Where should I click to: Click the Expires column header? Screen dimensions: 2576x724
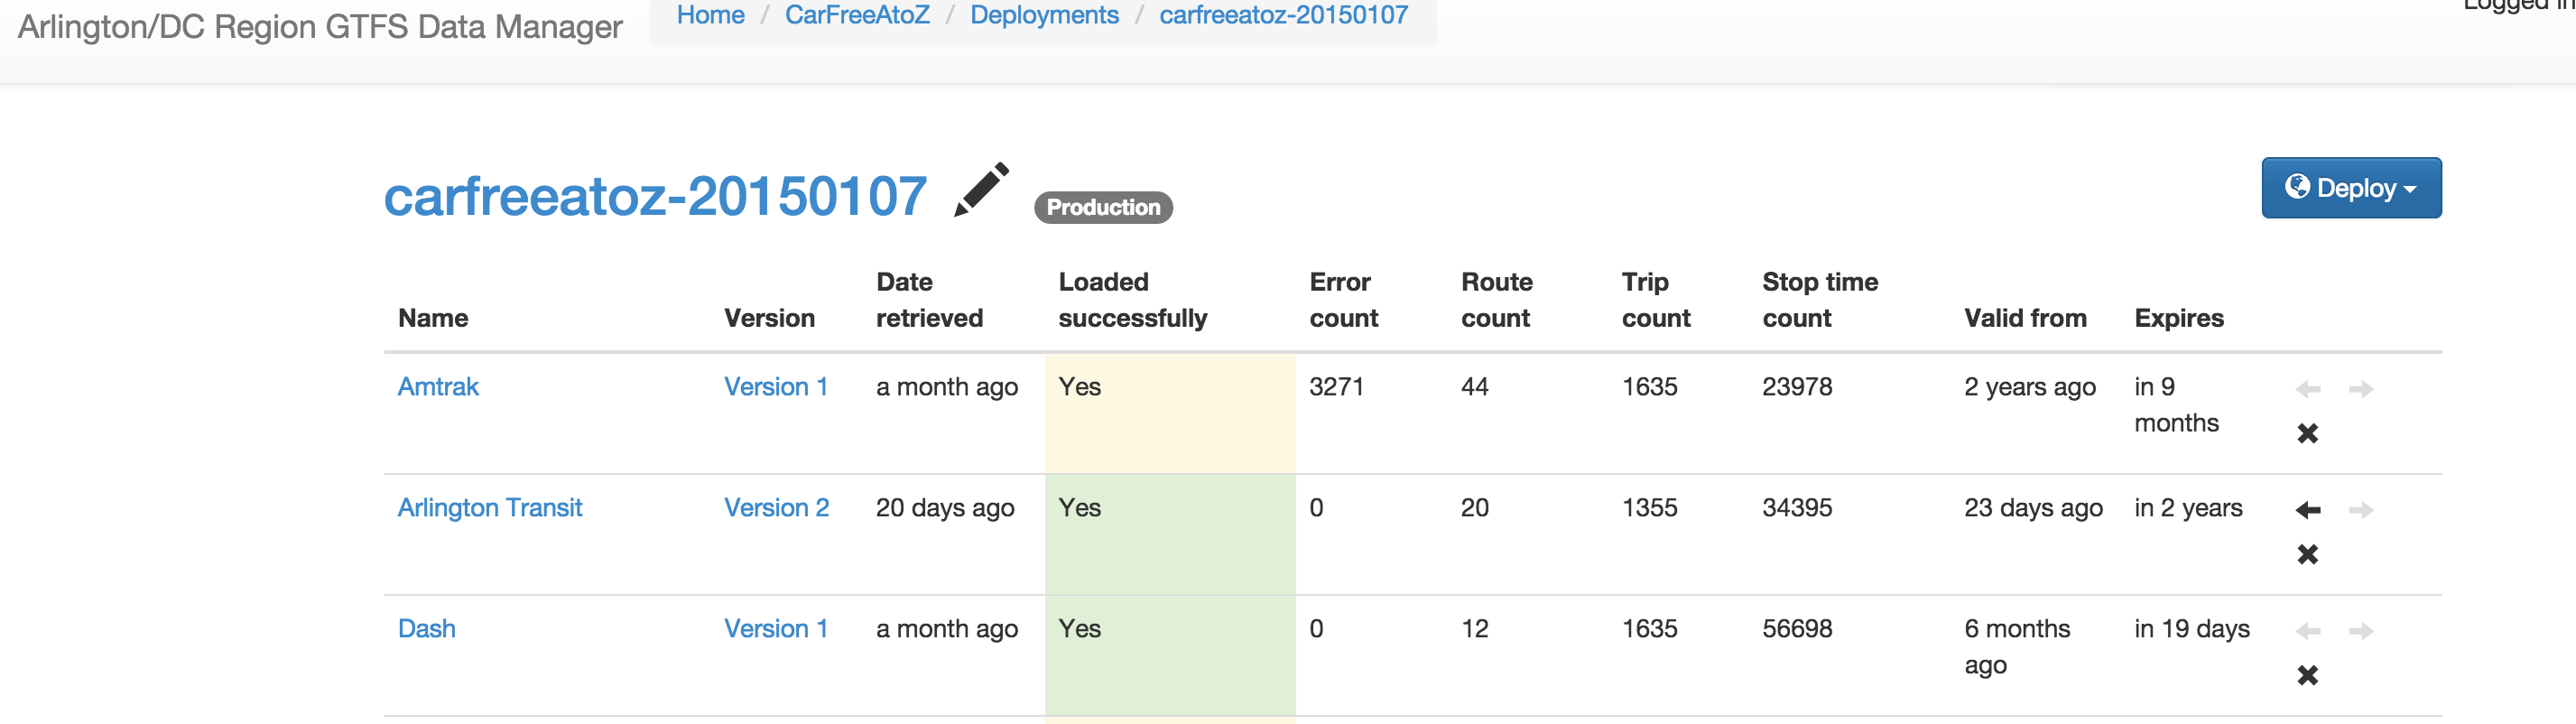[x=2179, y=318]
